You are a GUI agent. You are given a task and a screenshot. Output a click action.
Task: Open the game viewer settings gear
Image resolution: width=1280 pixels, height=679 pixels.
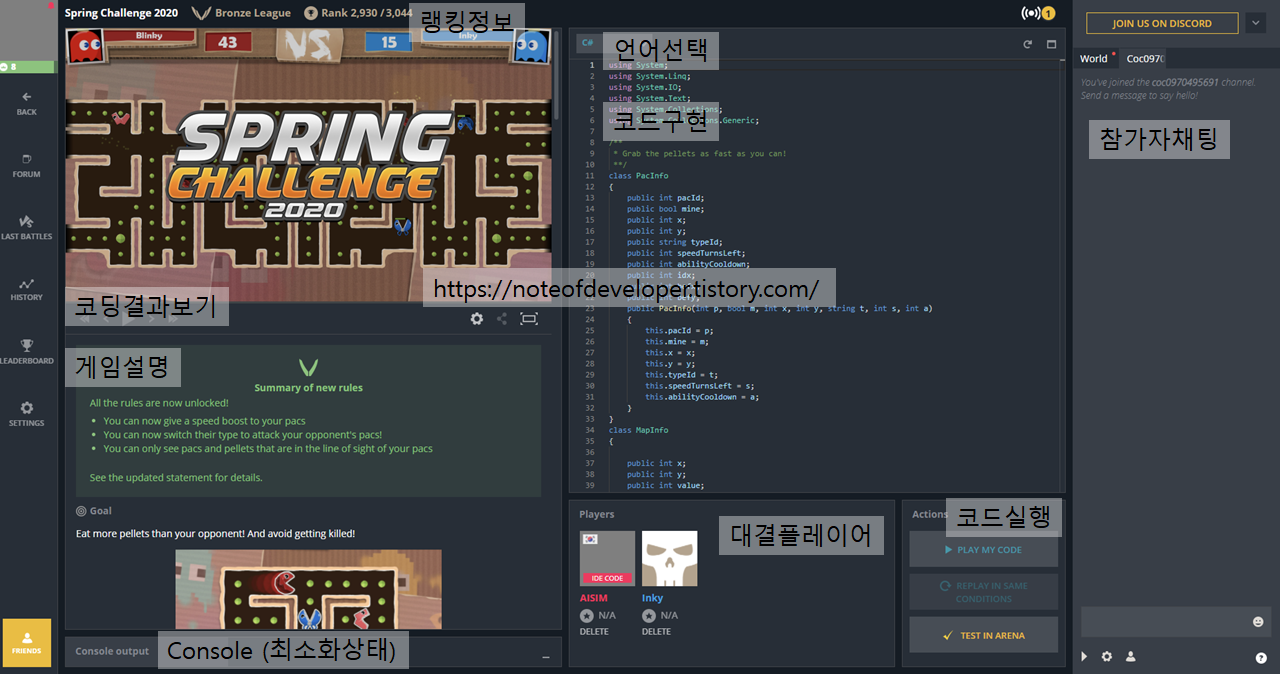pos(477,319)
